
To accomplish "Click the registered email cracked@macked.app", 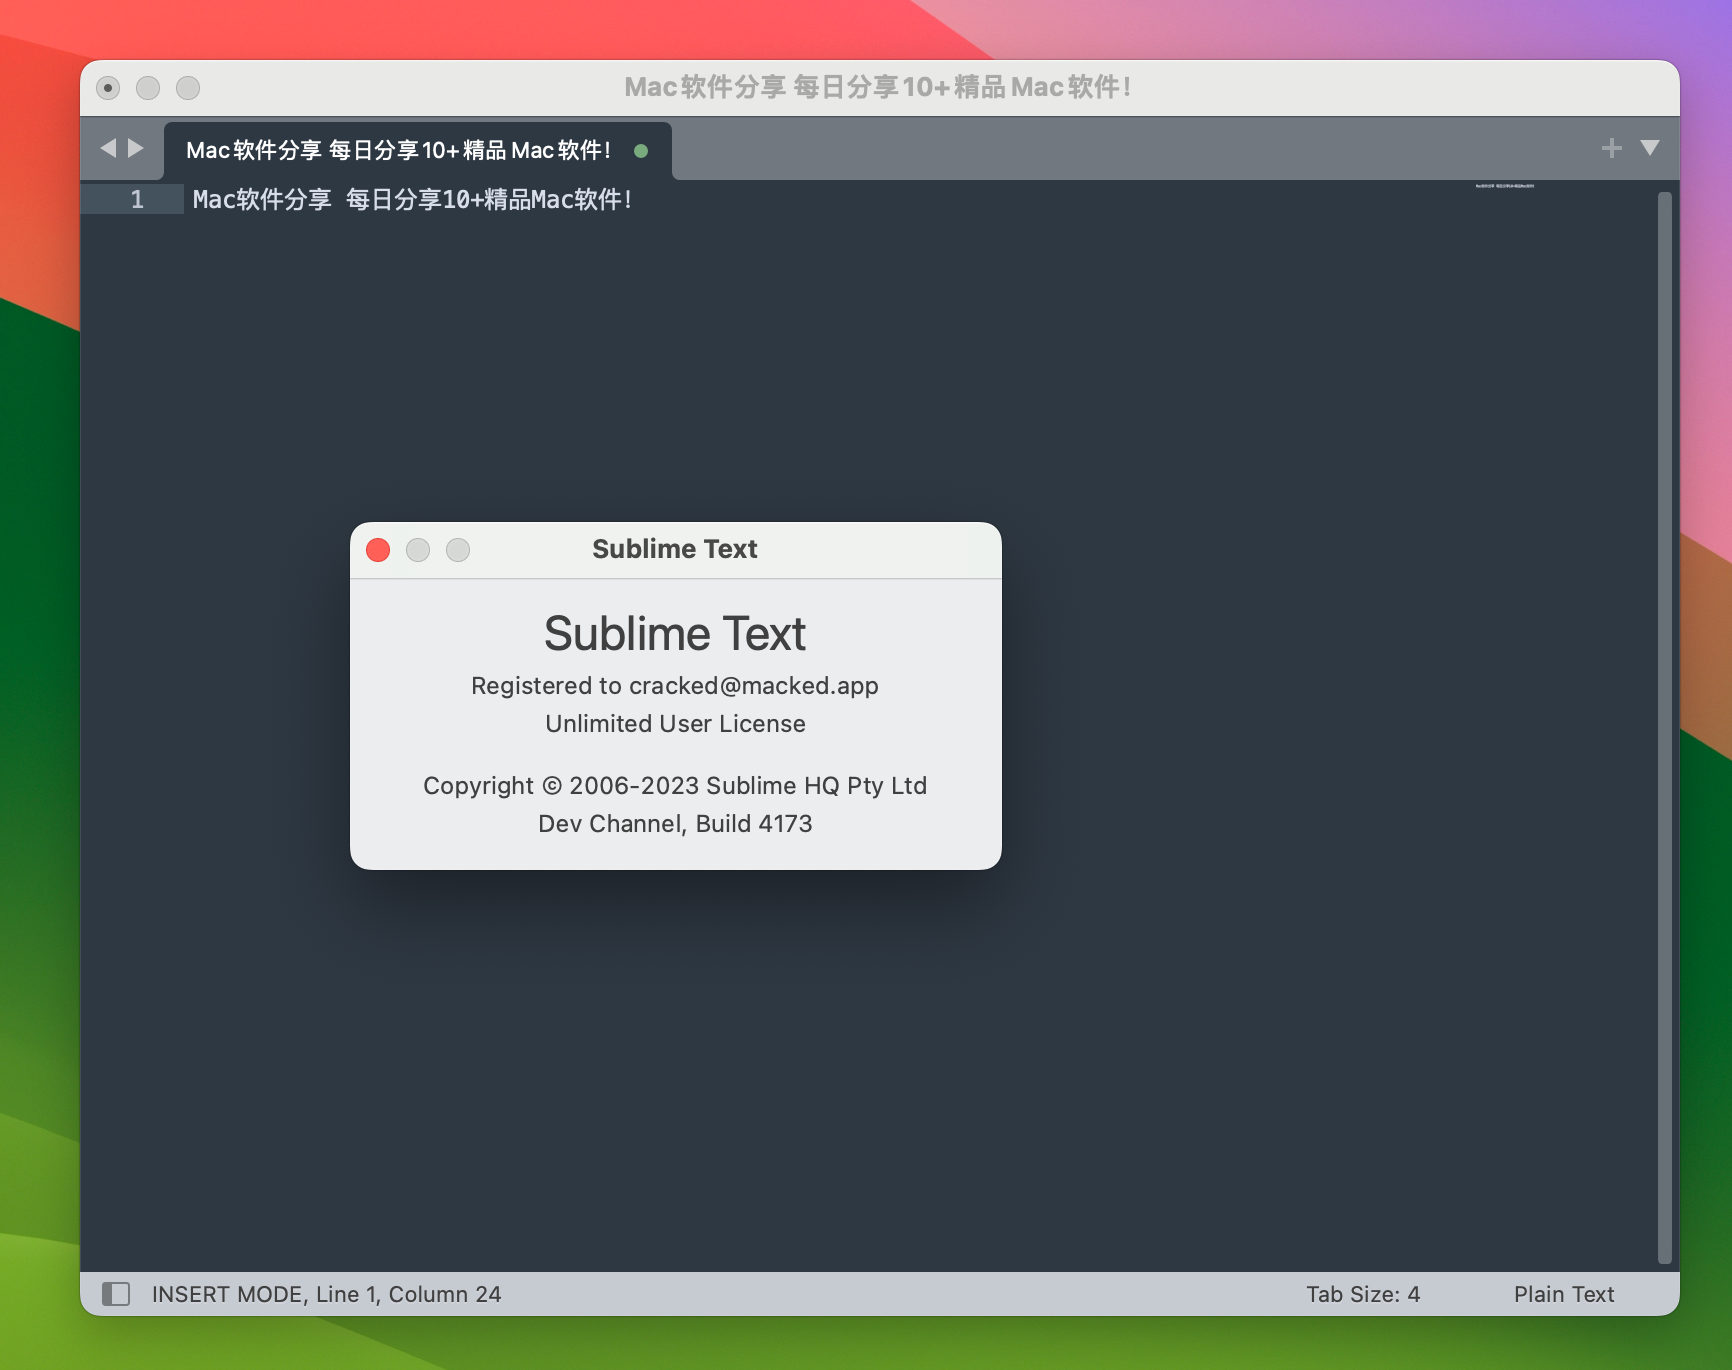I will pyautogui.click(x=753, y=686).
